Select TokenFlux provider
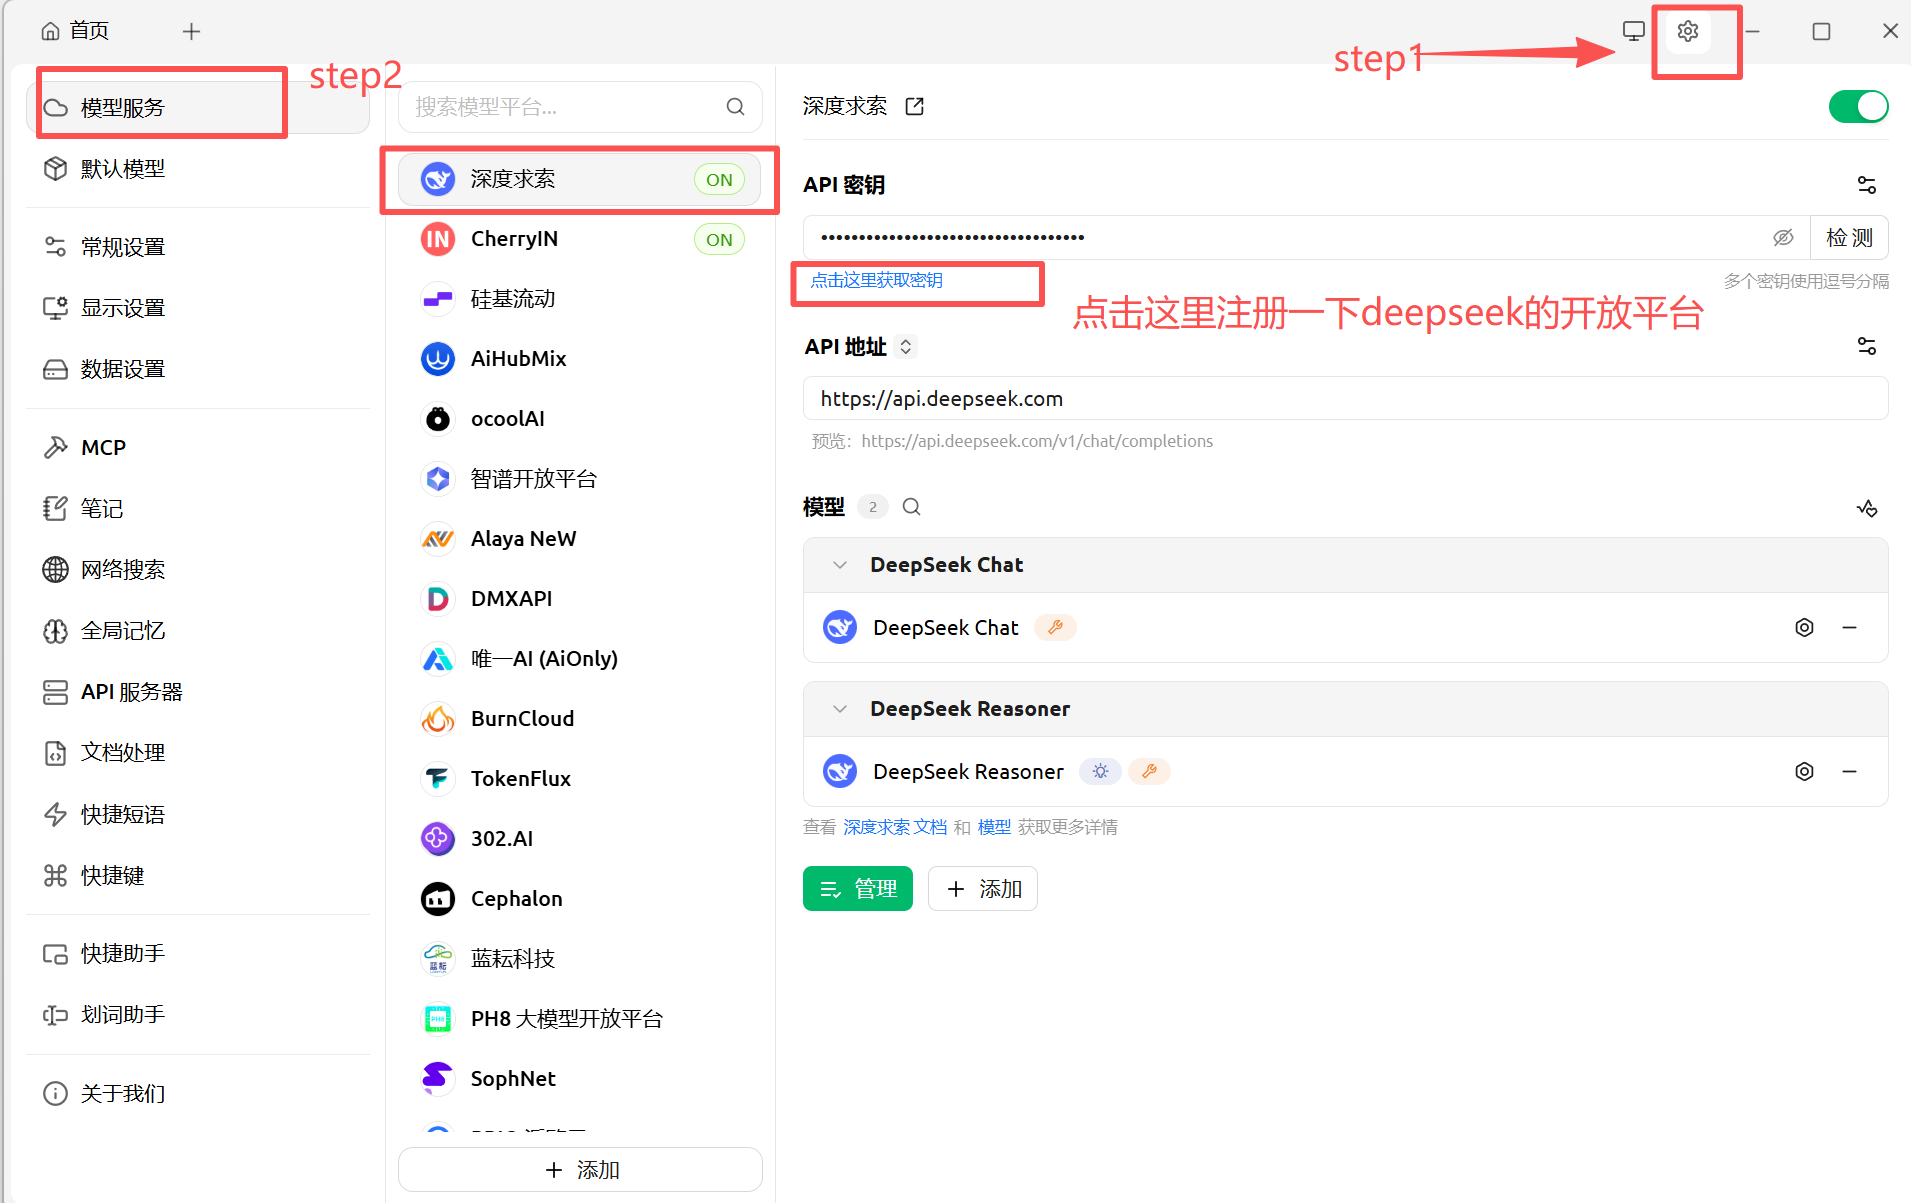Image resolution: width=1911 pixels, height=1203 pixels. pos(580,779)
